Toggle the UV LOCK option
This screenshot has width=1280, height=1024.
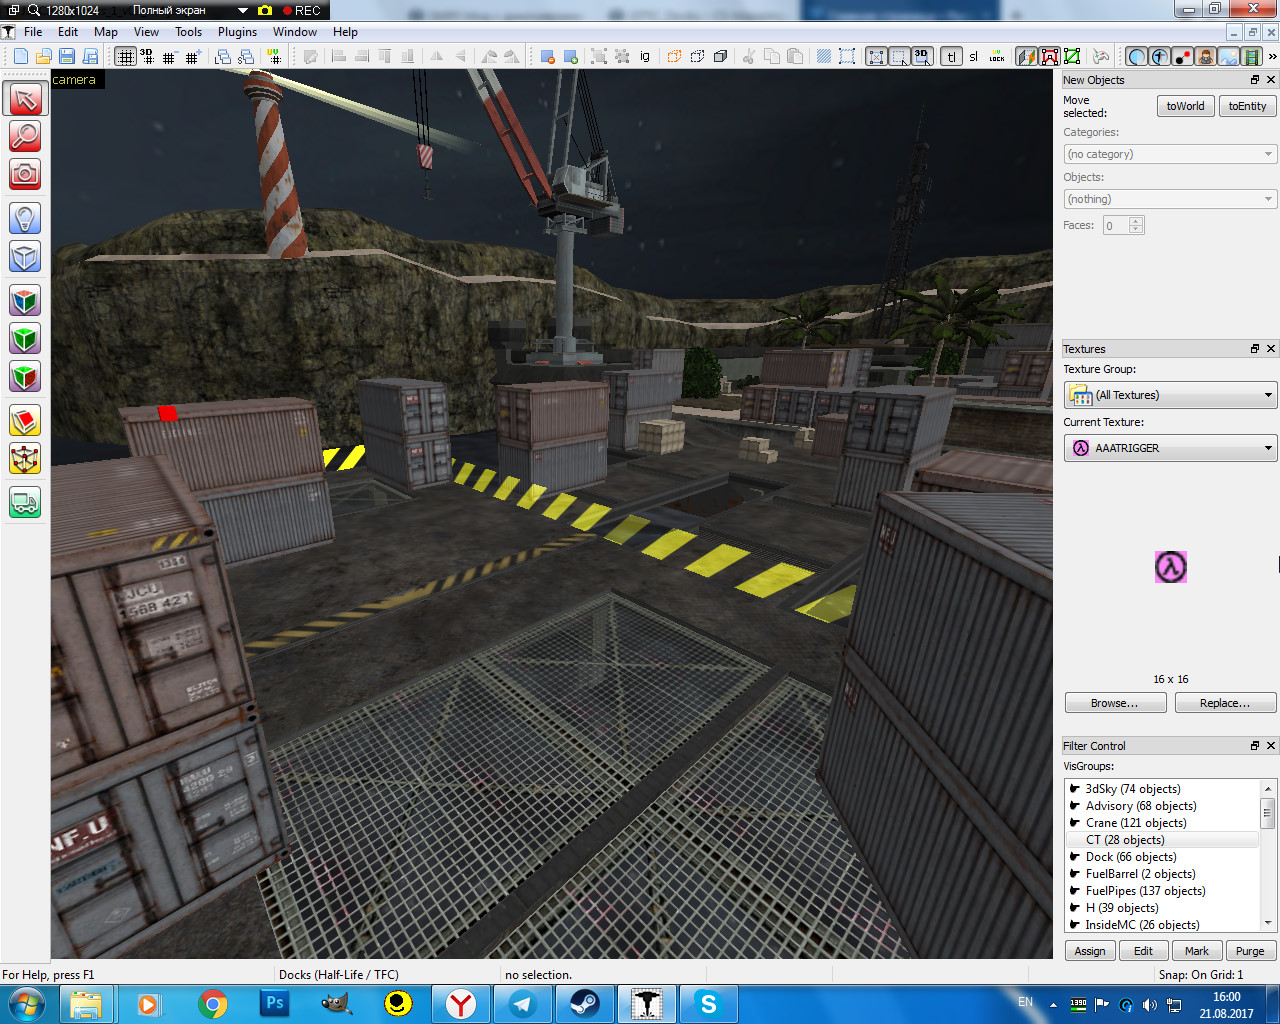[x=997, y=56]
